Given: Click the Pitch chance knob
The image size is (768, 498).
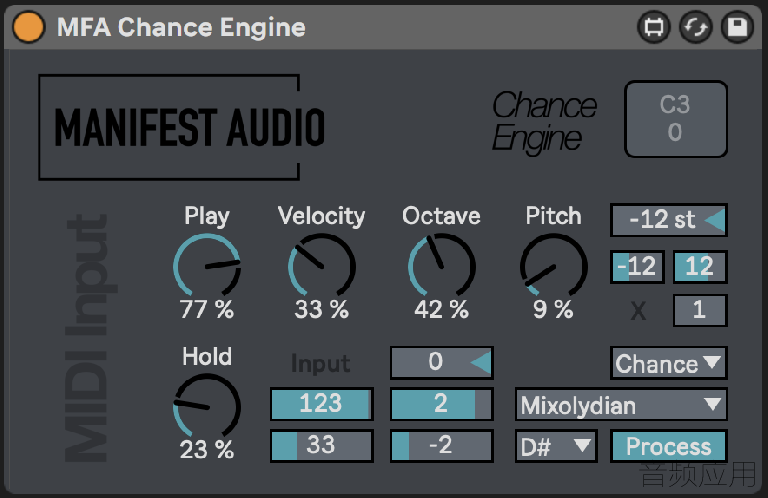Looking at the screenshot, I should (553, 266).
